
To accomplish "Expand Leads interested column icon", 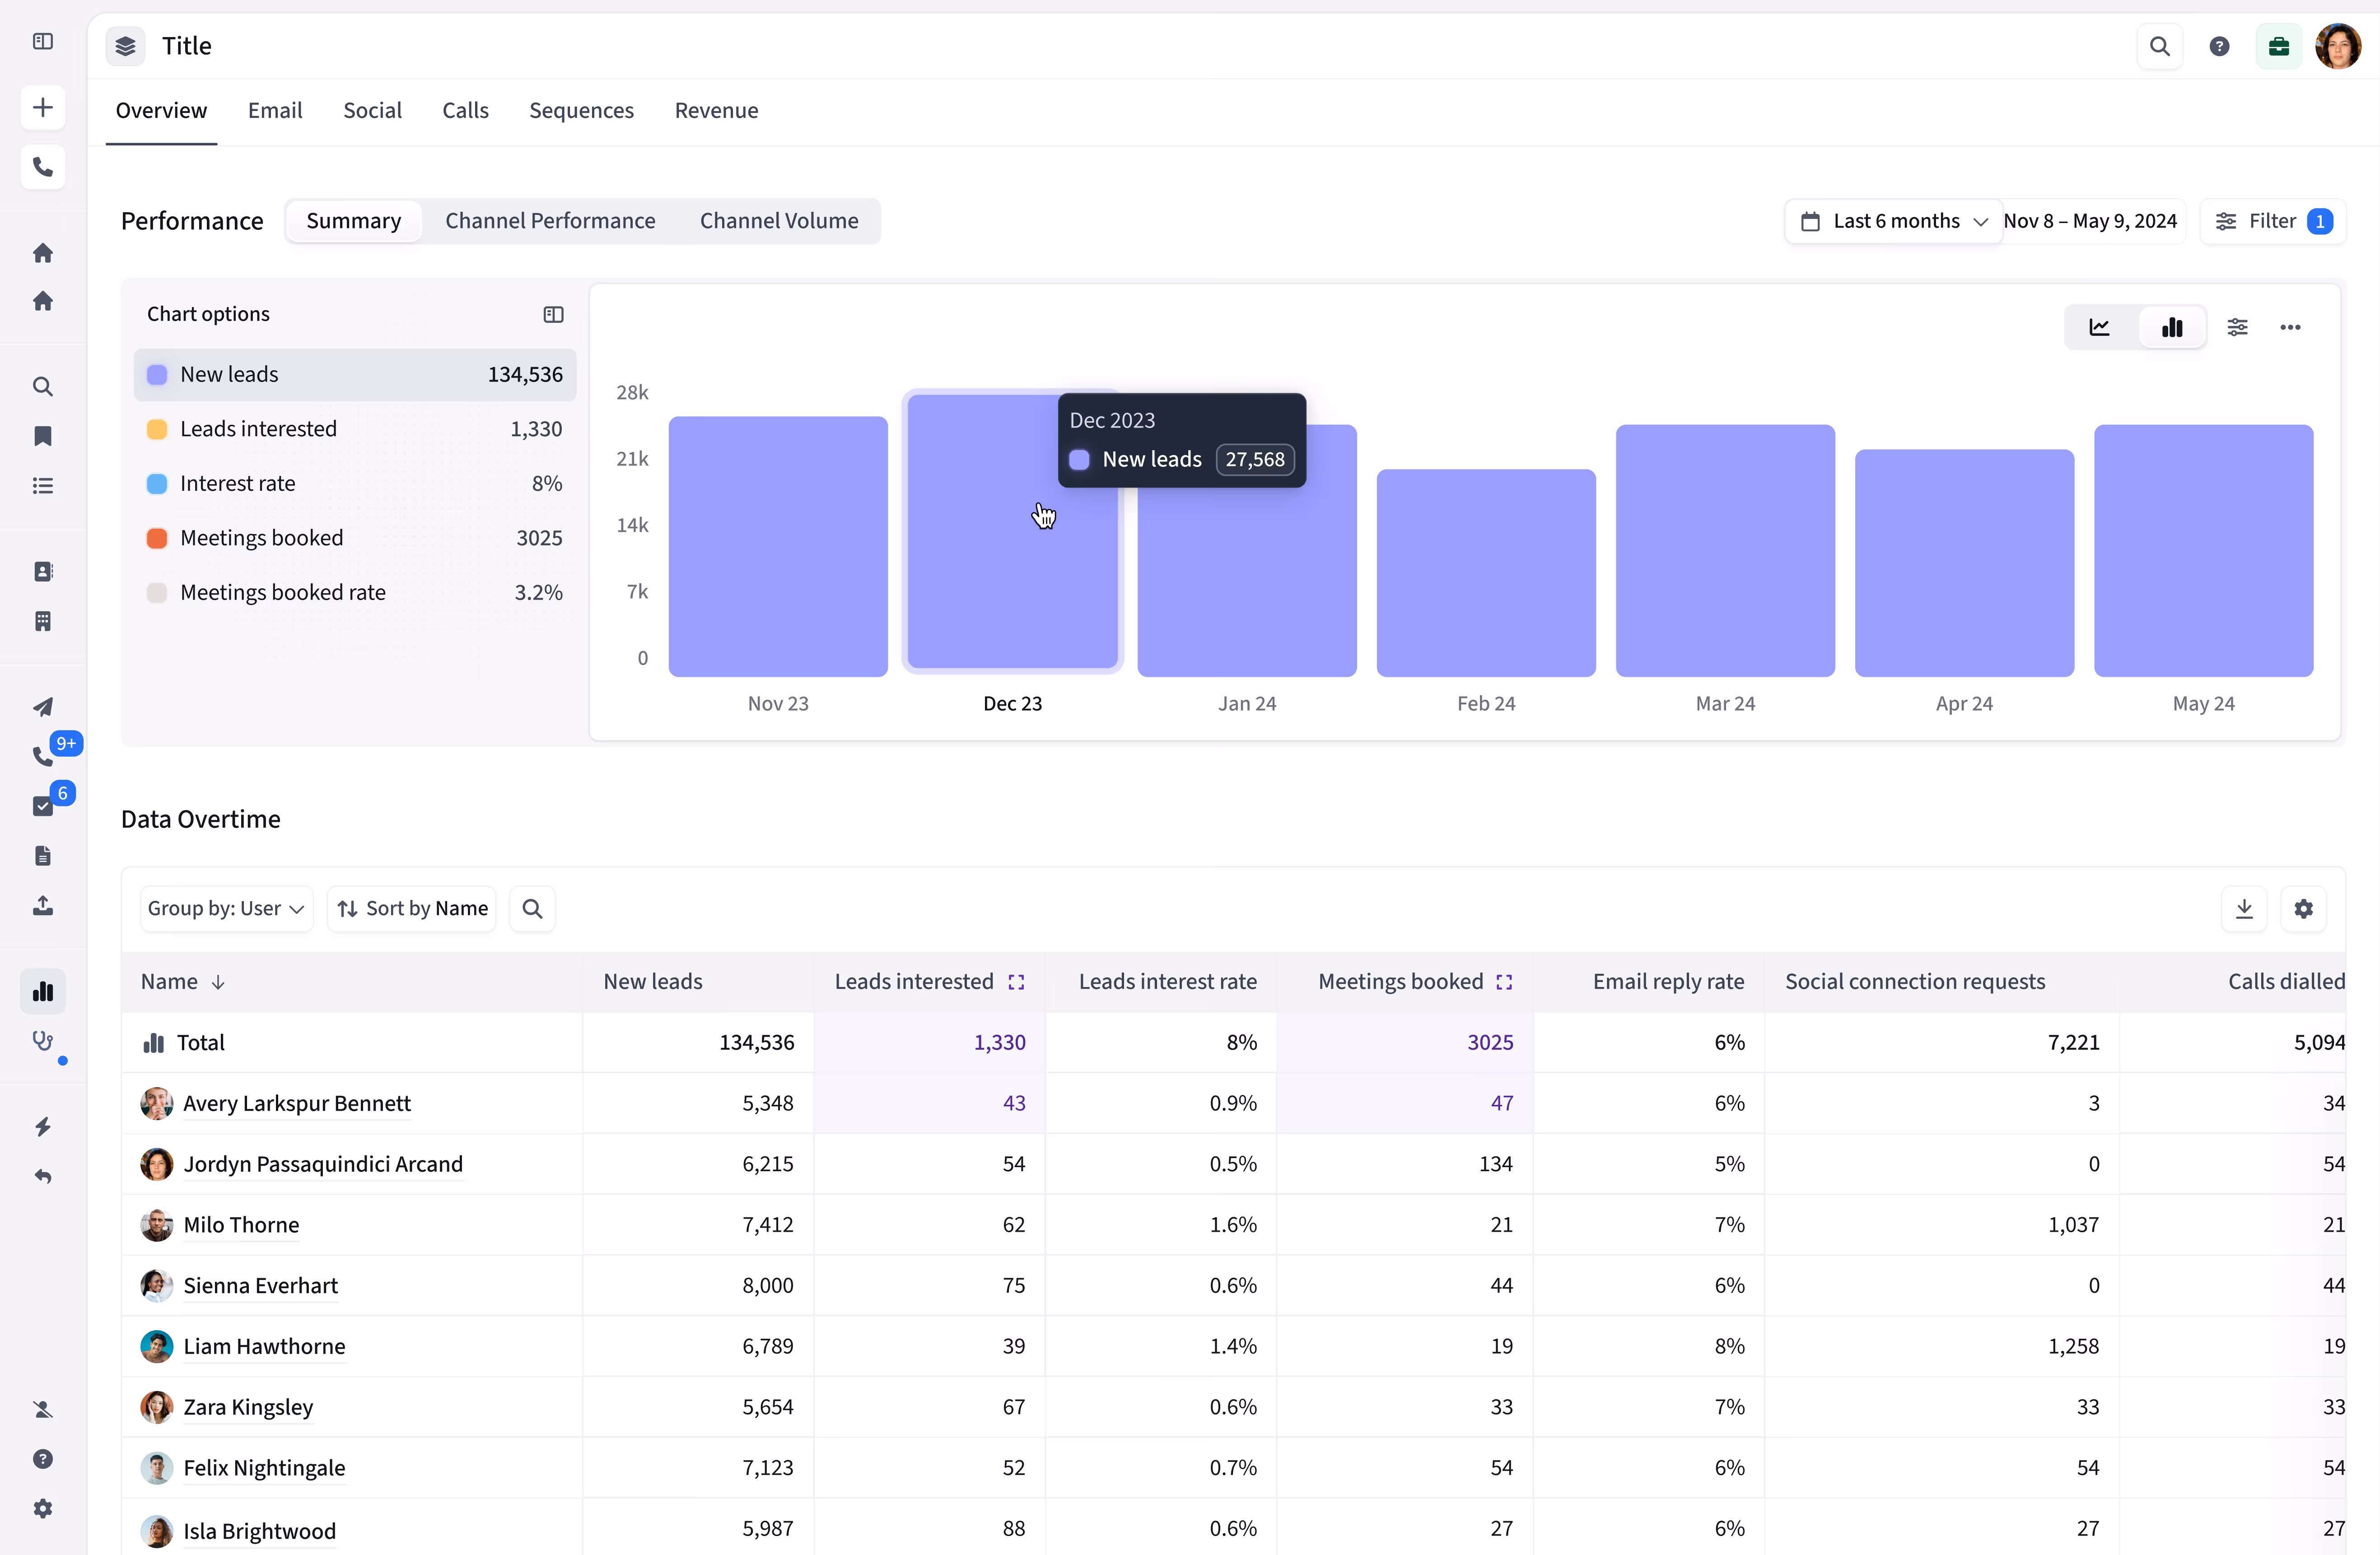I will point(1016,983).
